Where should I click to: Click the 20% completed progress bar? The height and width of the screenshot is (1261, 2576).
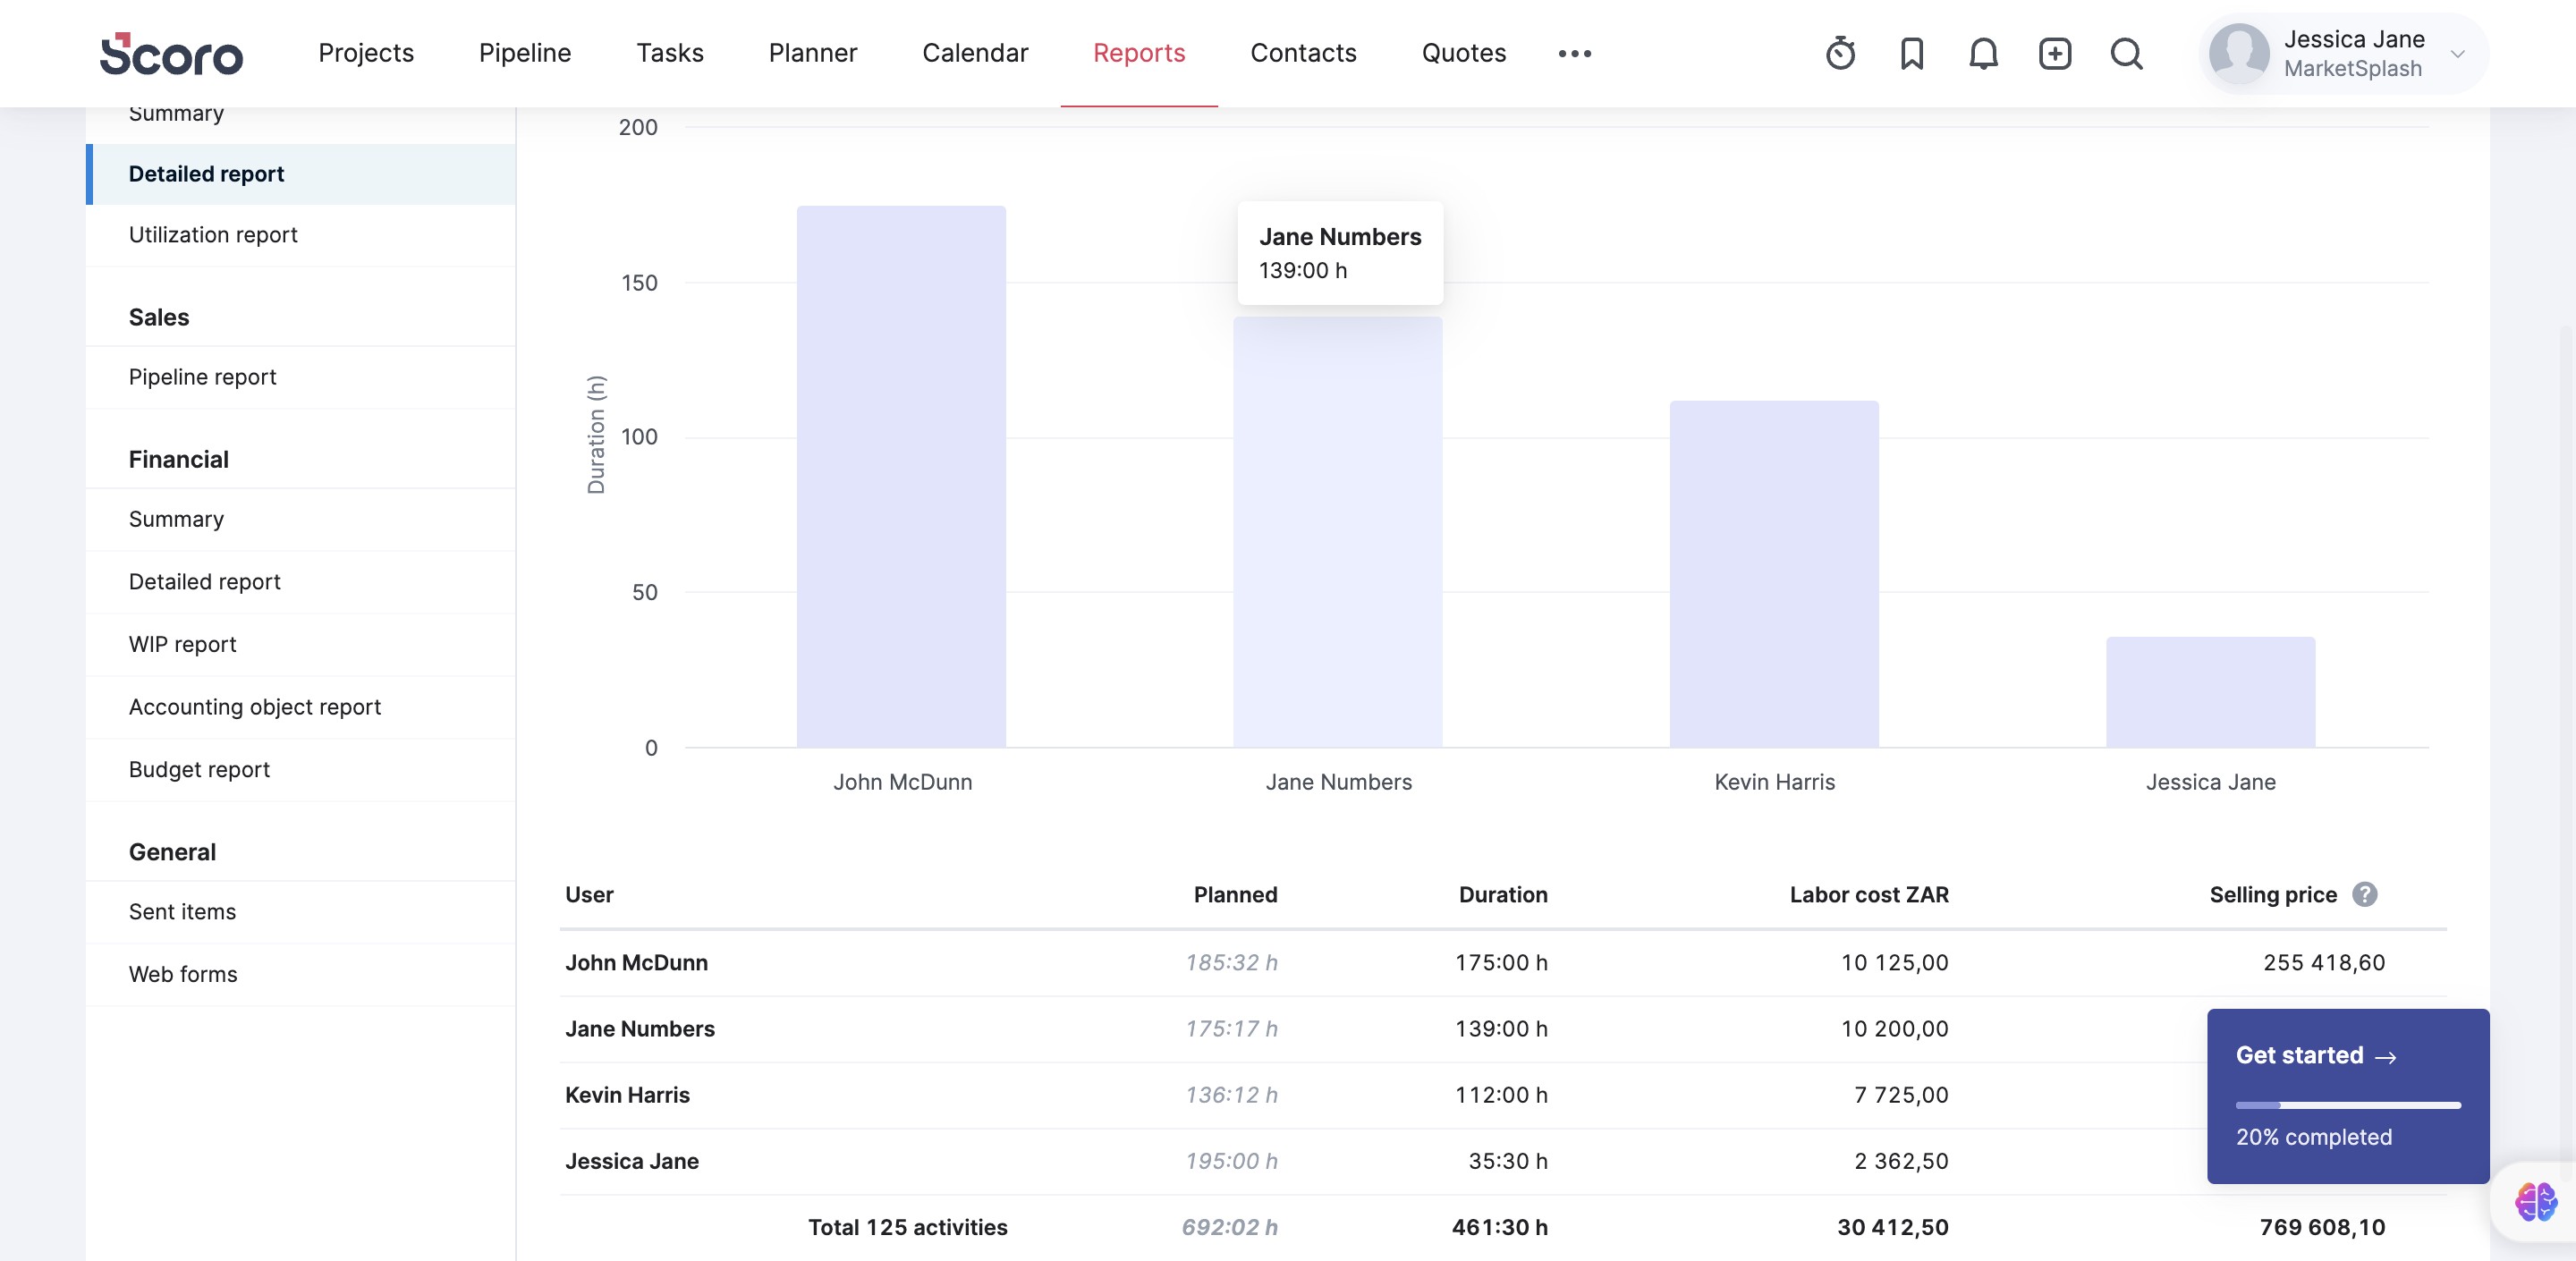2347,1105
